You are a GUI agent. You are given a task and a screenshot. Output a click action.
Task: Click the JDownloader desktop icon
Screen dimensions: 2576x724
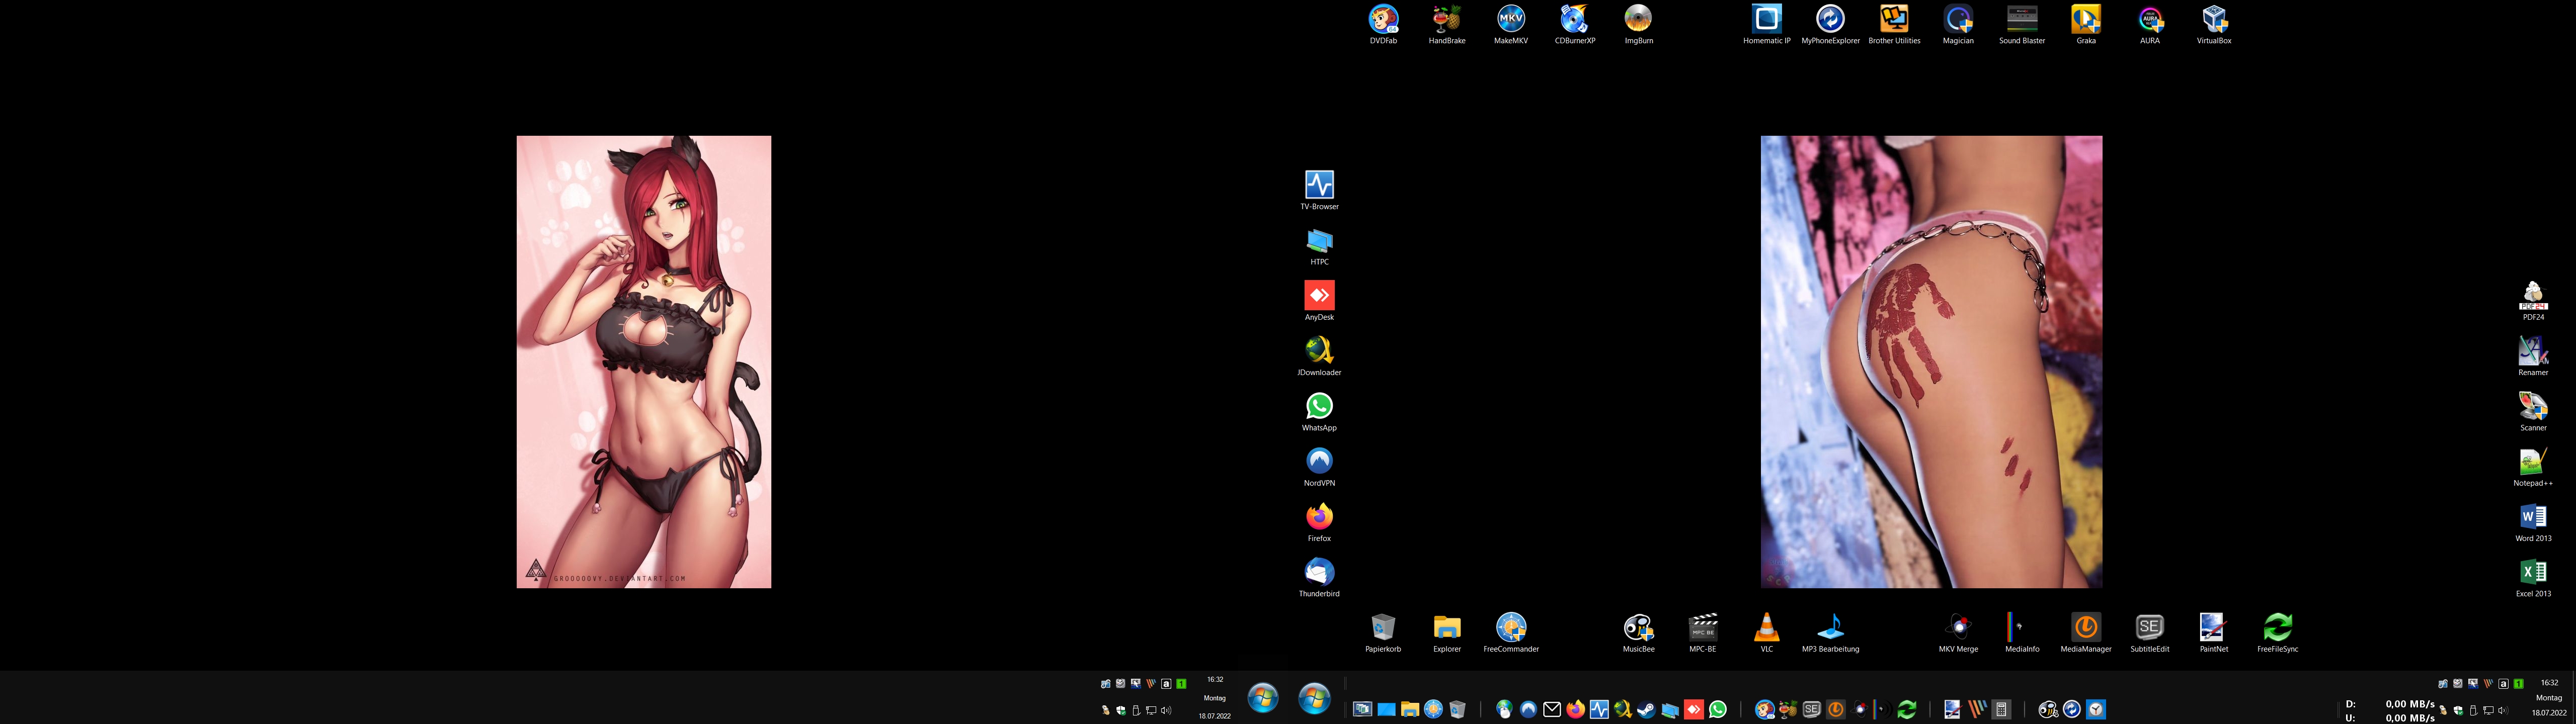coord(1319,356)
